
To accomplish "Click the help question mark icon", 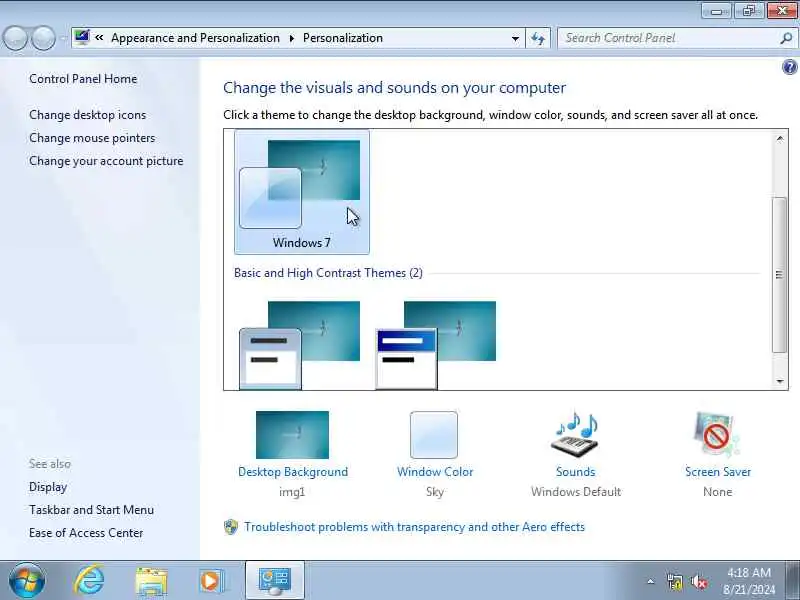I will (789, 67).
